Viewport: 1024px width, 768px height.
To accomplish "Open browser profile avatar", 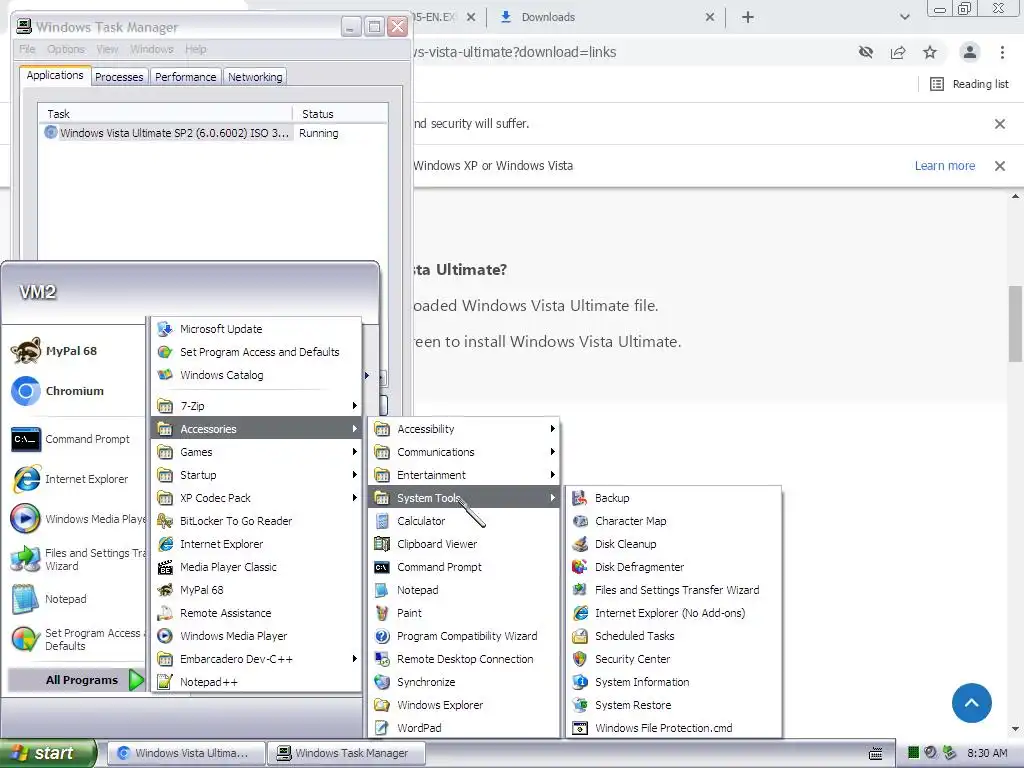I will click(x=970, y=52).
